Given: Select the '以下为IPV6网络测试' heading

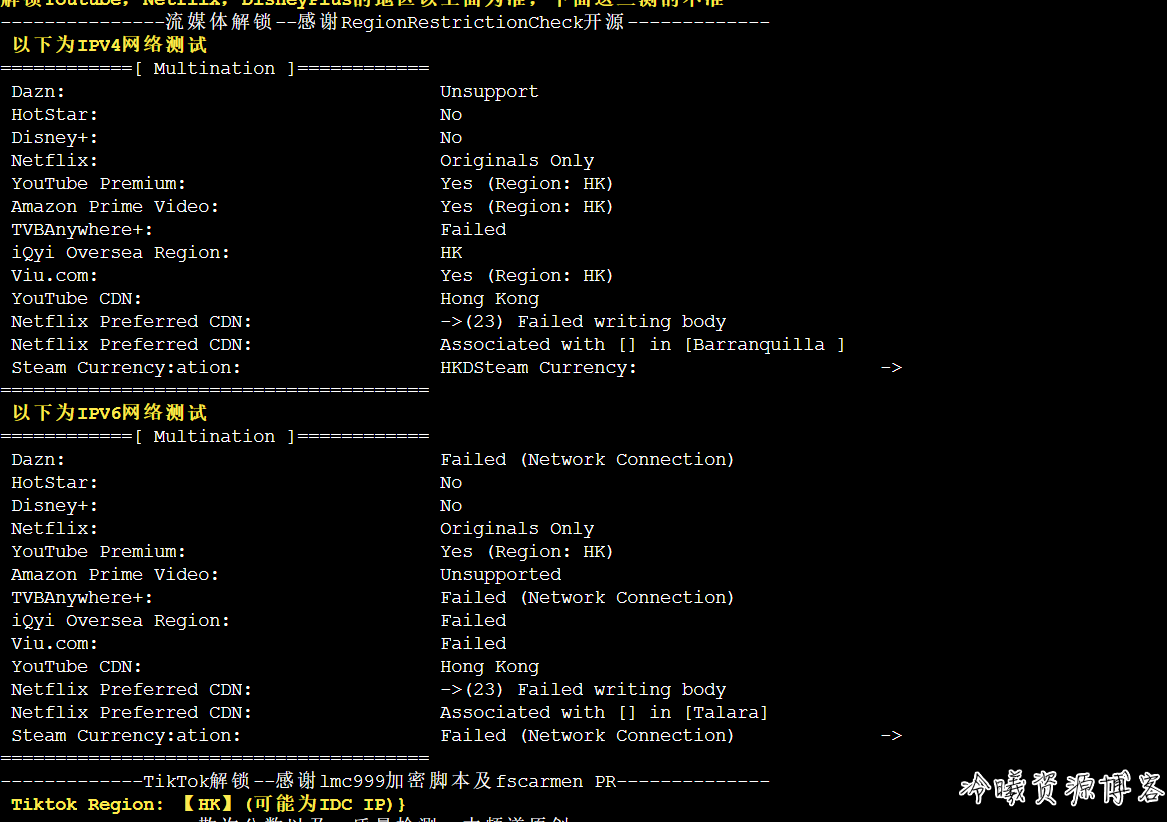Looking at the screenshot, I should (109, 412).
